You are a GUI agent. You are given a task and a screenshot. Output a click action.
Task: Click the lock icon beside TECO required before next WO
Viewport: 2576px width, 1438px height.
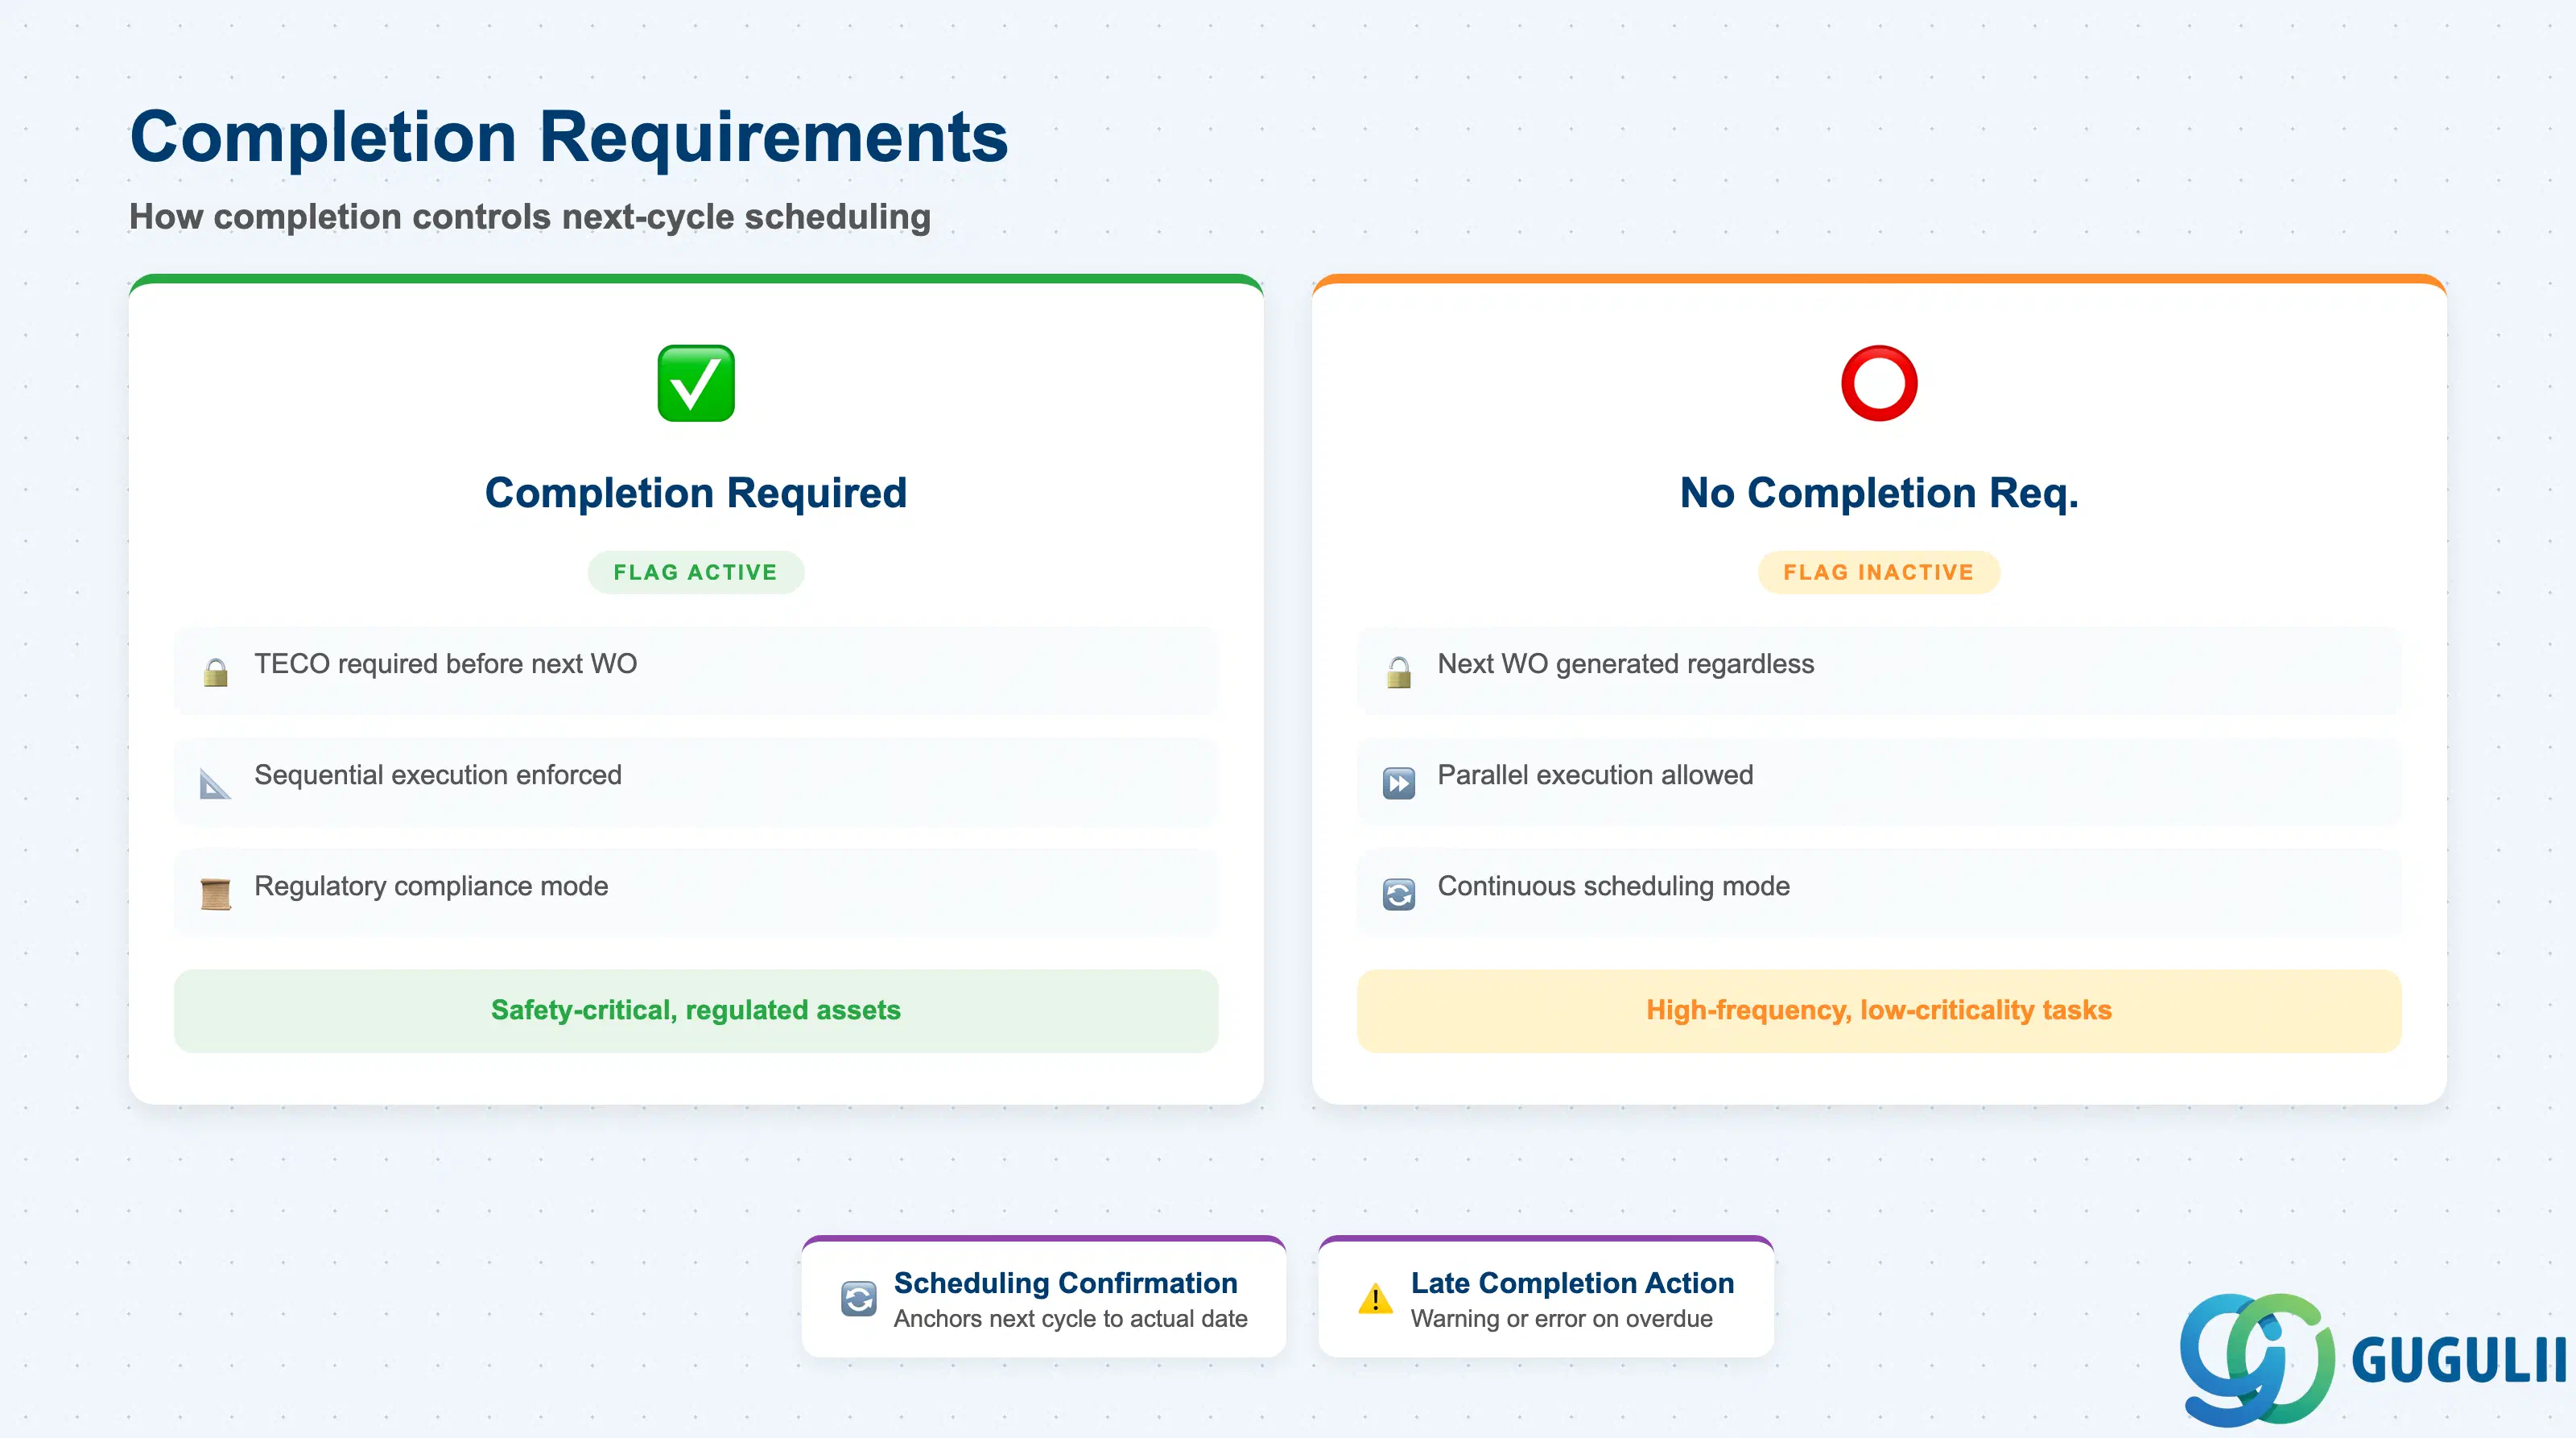pos(216,672)
